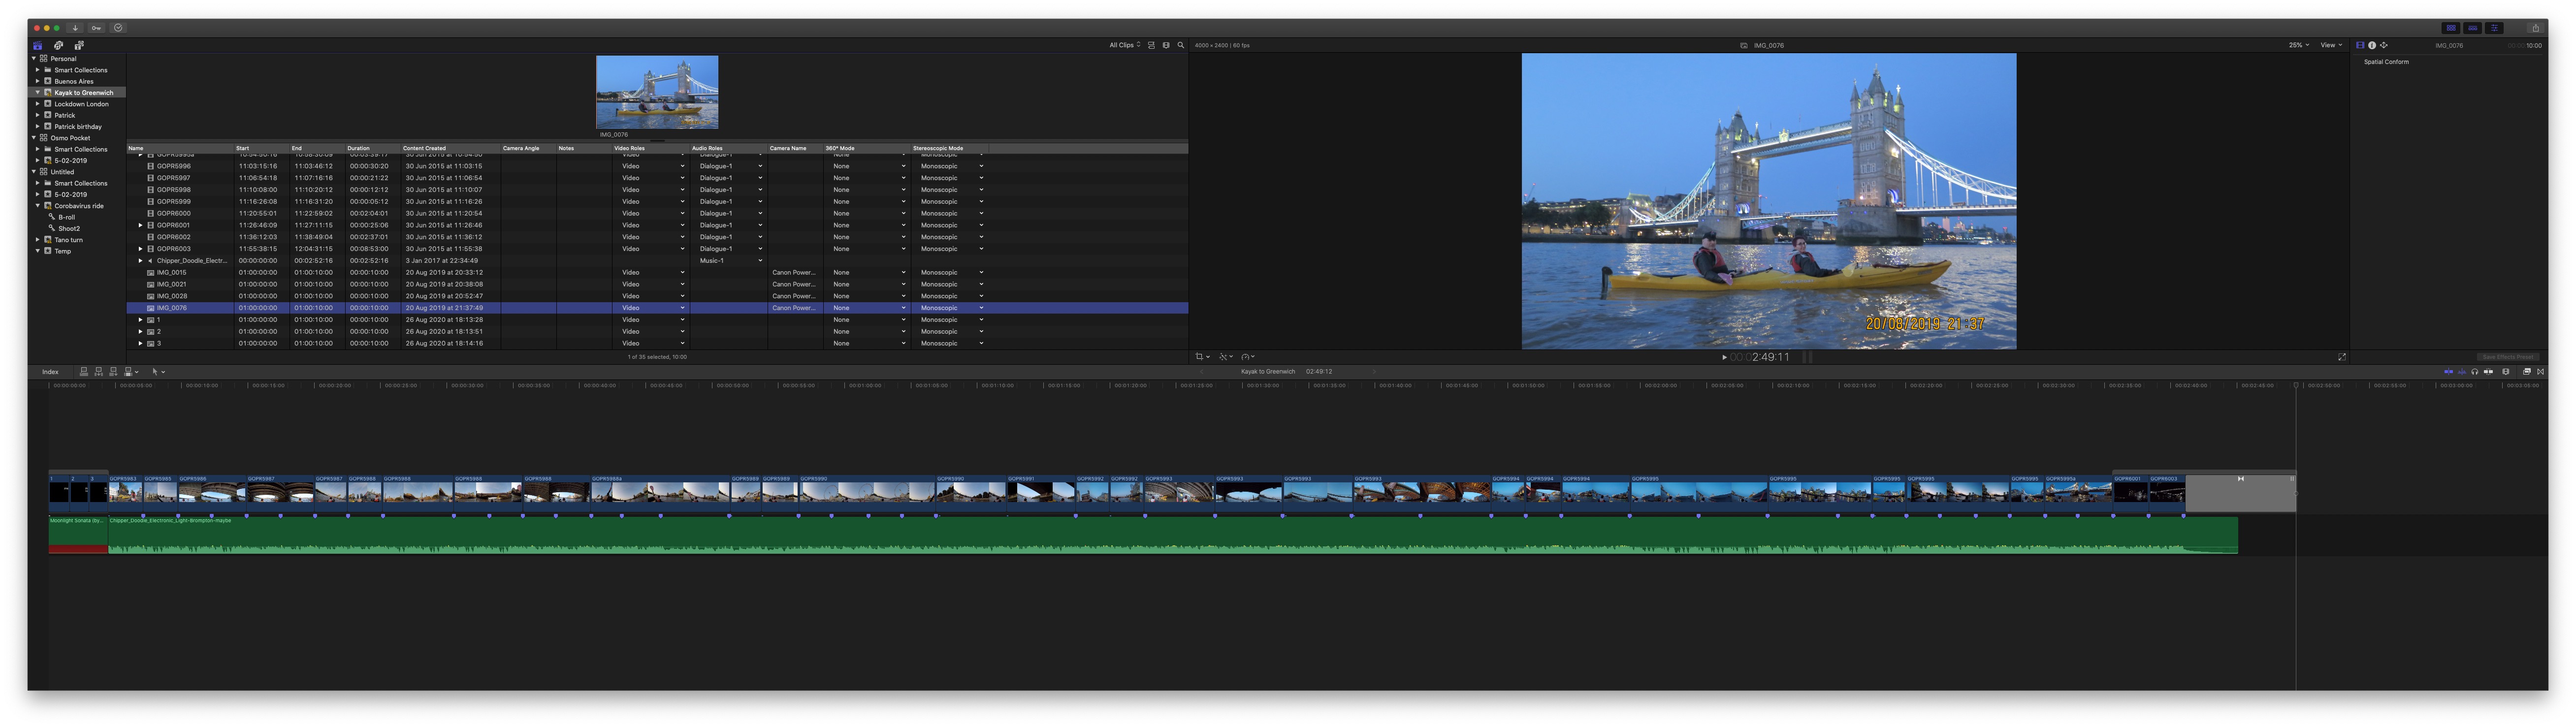Click the Keyword Editor key icon
The height and width of the screenshot is (727, 2576).
96,28
